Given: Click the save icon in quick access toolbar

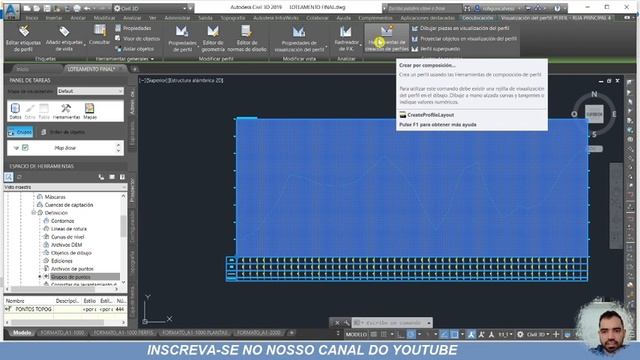Looking at the screenshot, I should [47, 8].
